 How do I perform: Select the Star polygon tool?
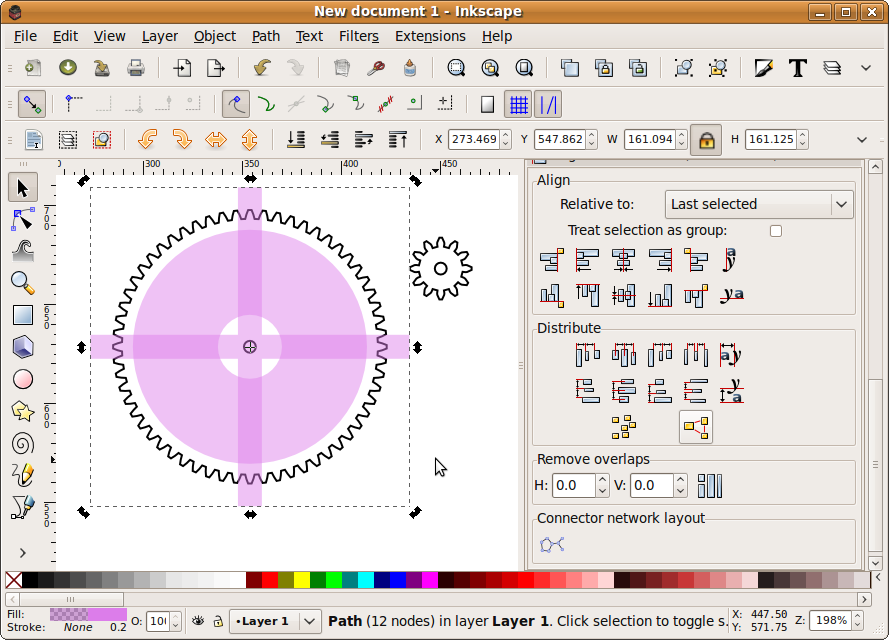(x=23, y=412)
